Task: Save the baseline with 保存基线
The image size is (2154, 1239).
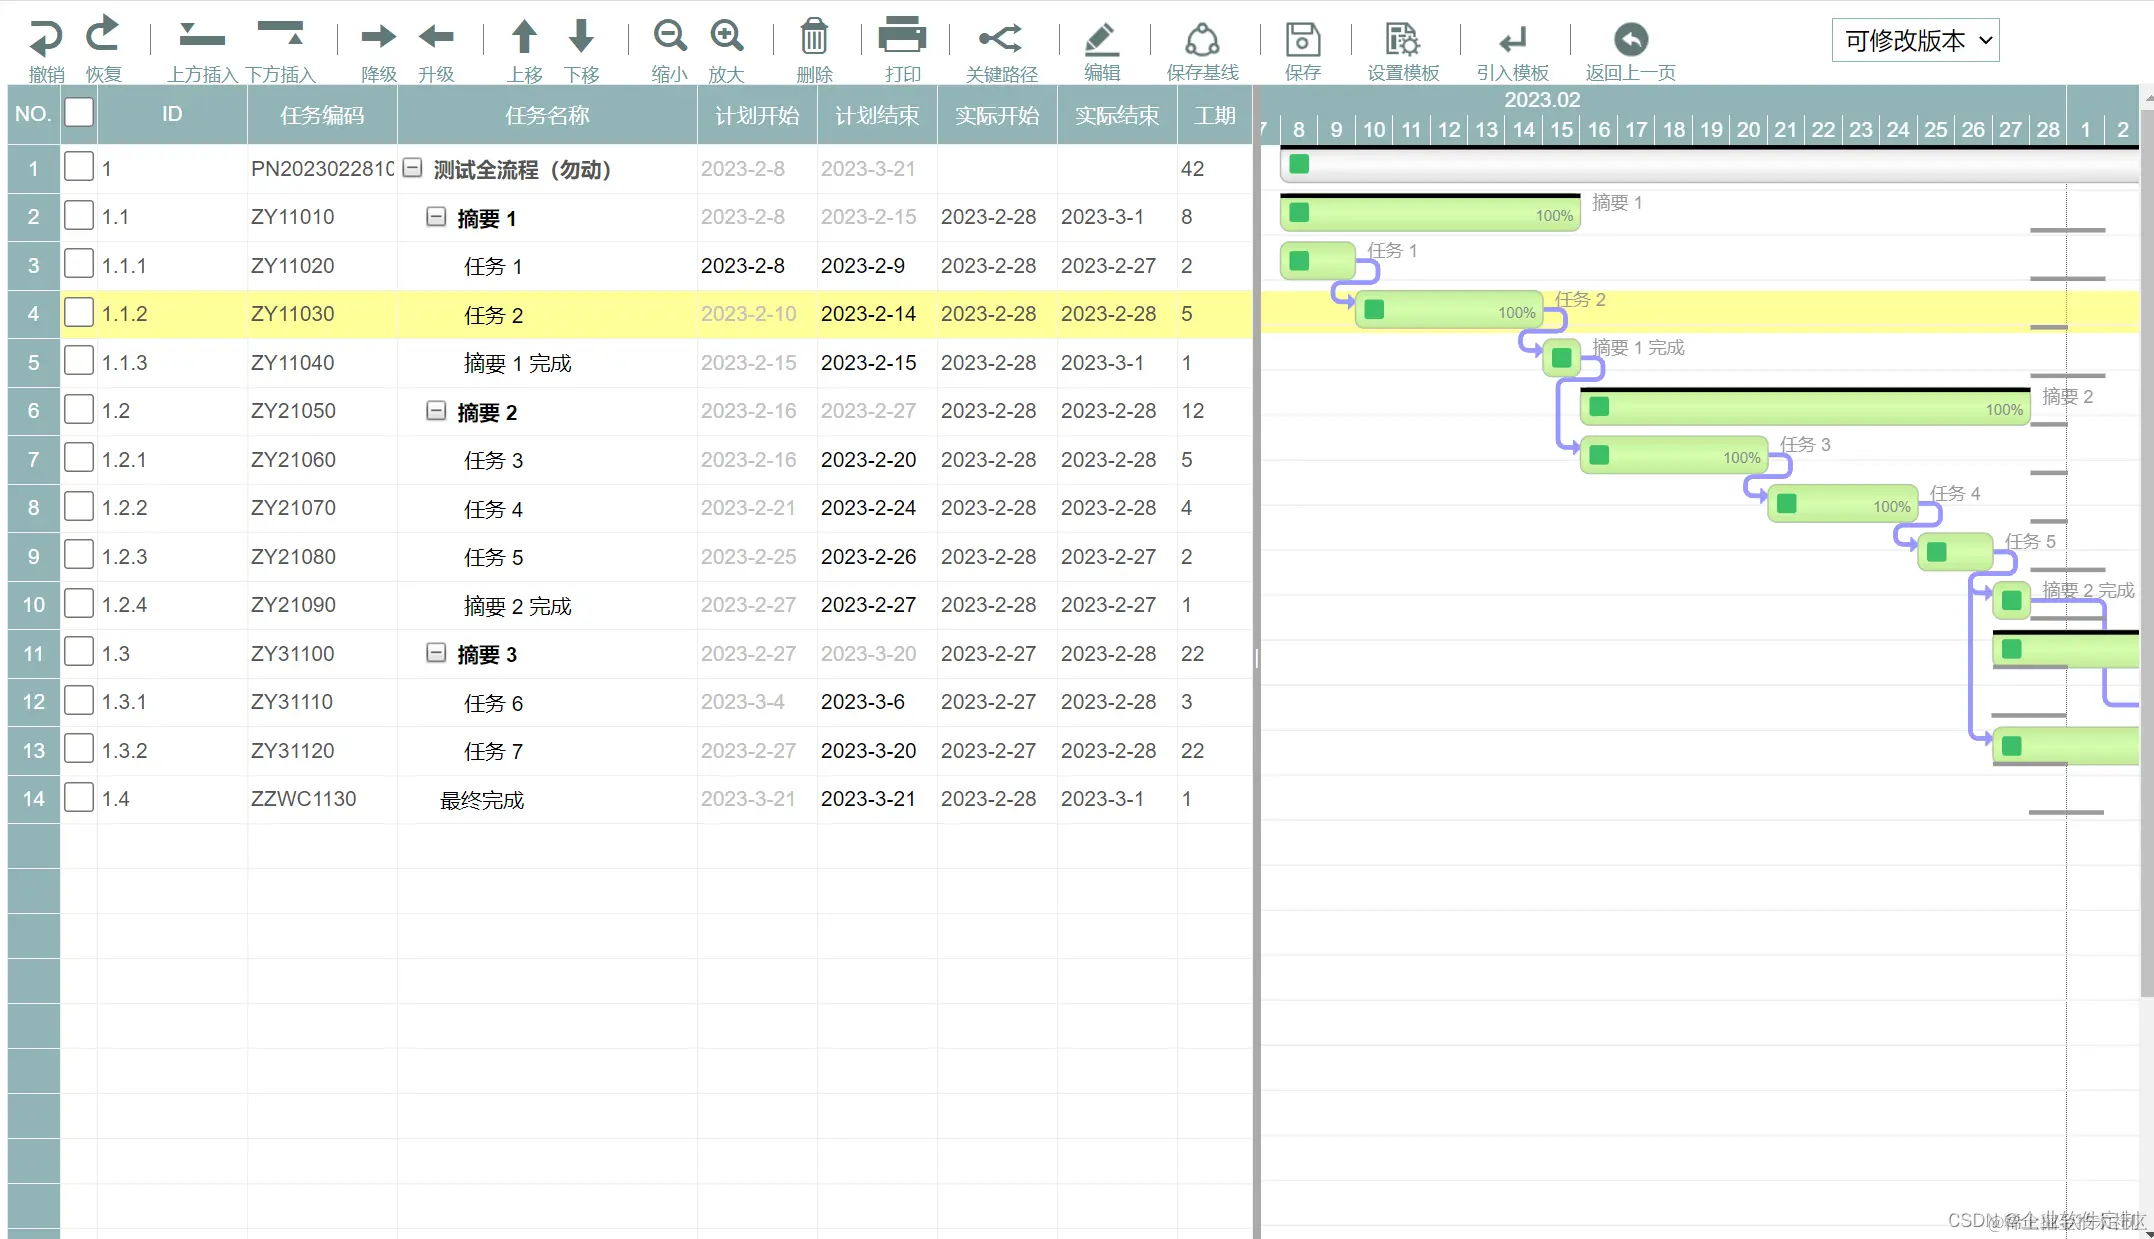Action: [x=1202, y=39]
